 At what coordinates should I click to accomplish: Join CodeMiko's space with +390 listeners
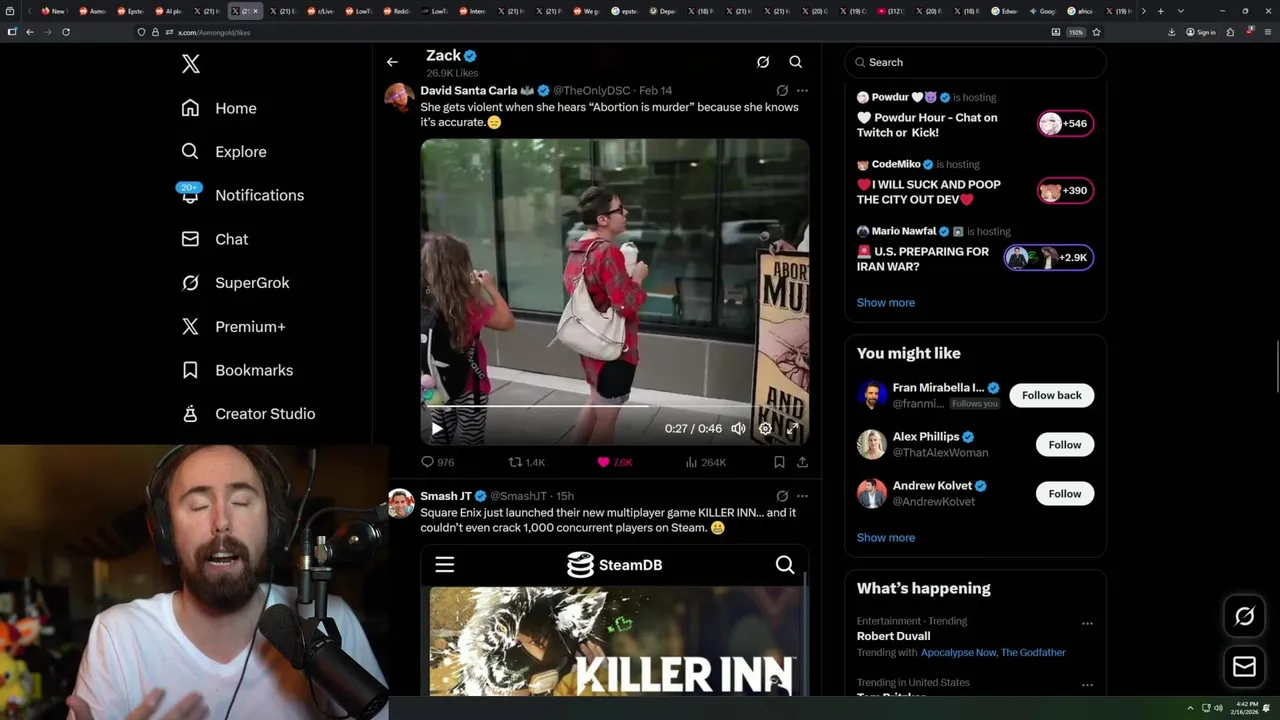(1064, 191)
